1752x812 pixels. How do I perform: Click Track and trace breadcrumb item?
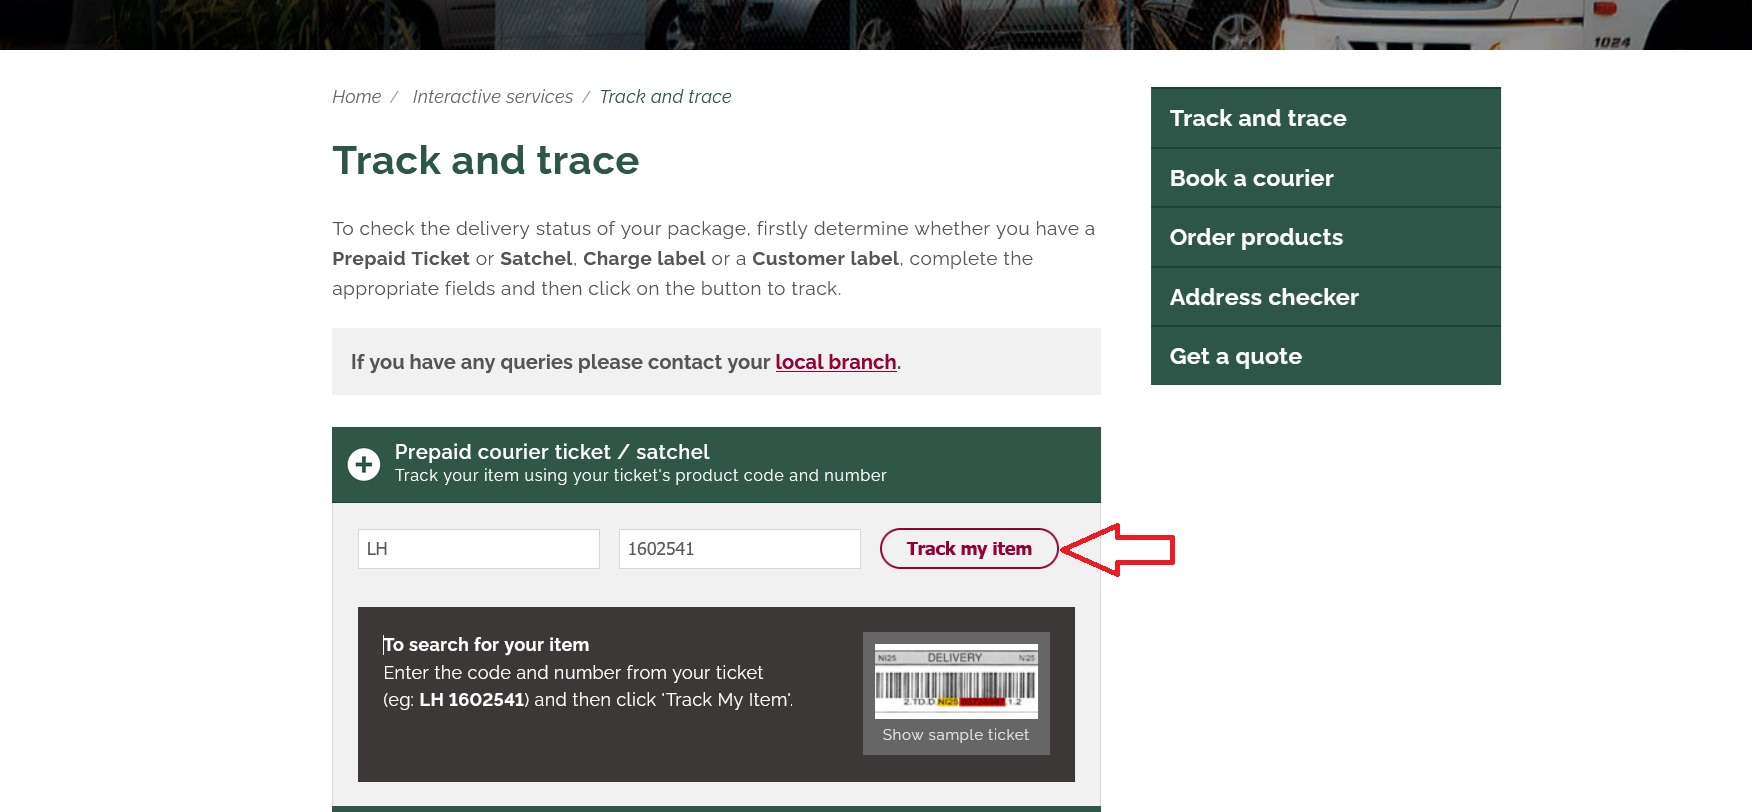coord(665,97)
